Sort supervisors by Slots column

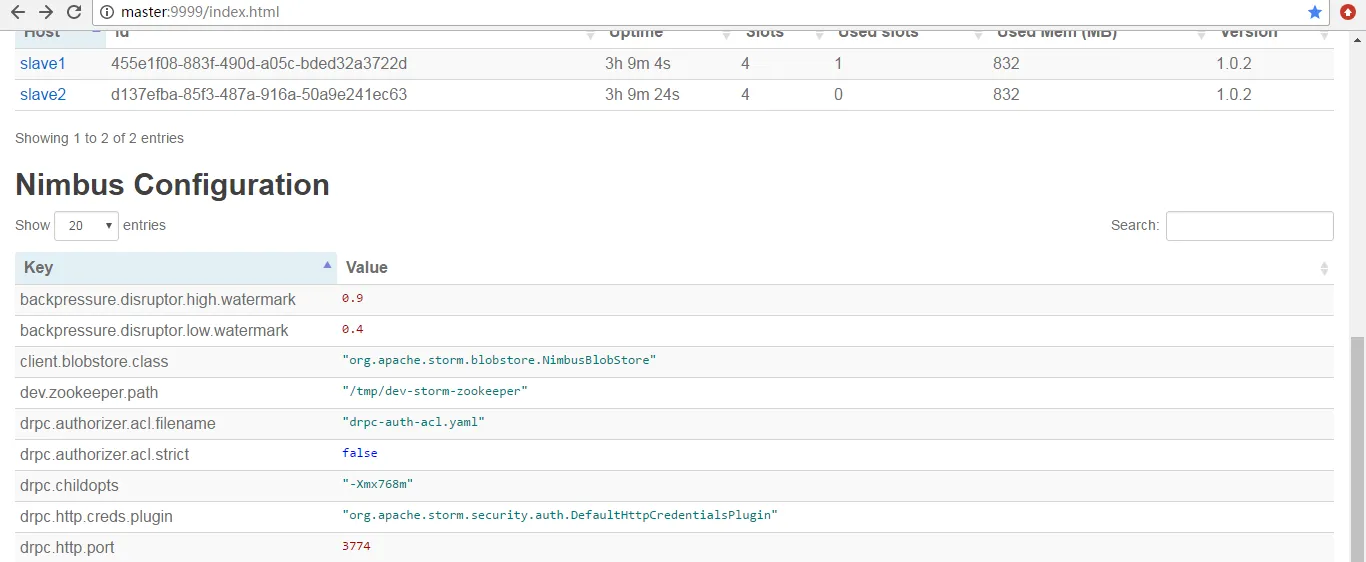[783, 37]
